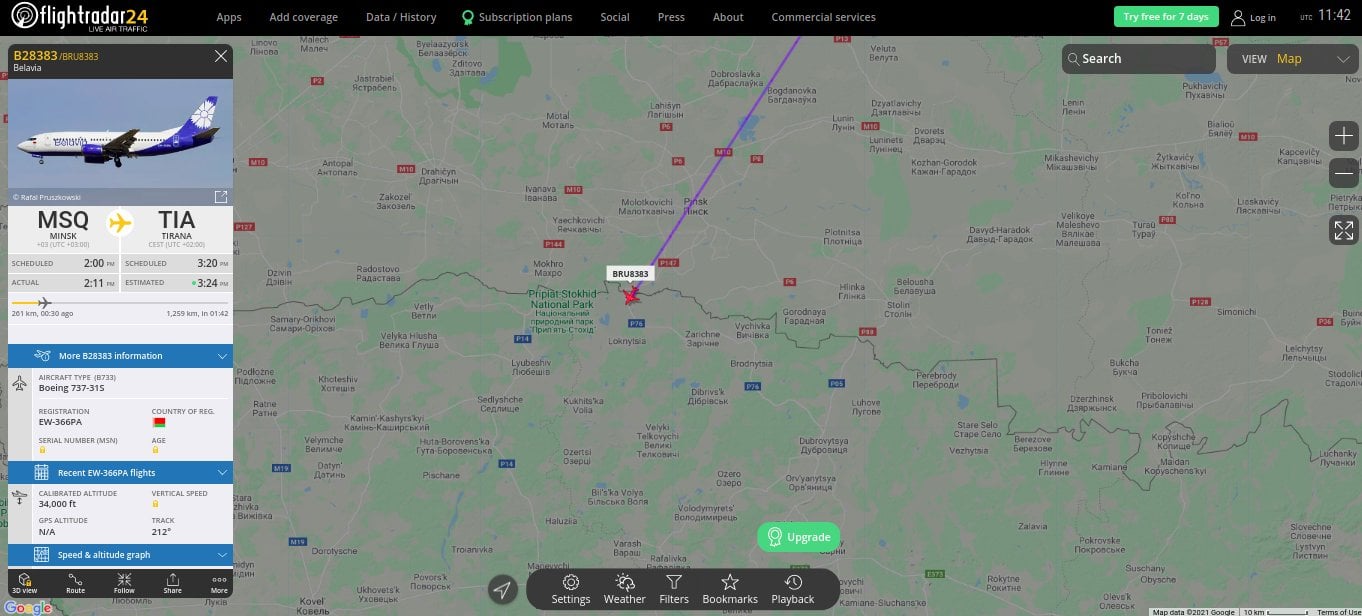Expand Recent EW-366PA flights section
1362x616 pixels.
coord(120,473)
